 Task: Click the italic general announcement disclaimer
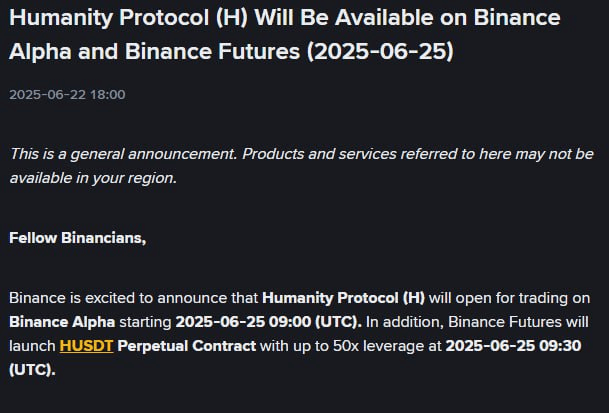[301, 166]
